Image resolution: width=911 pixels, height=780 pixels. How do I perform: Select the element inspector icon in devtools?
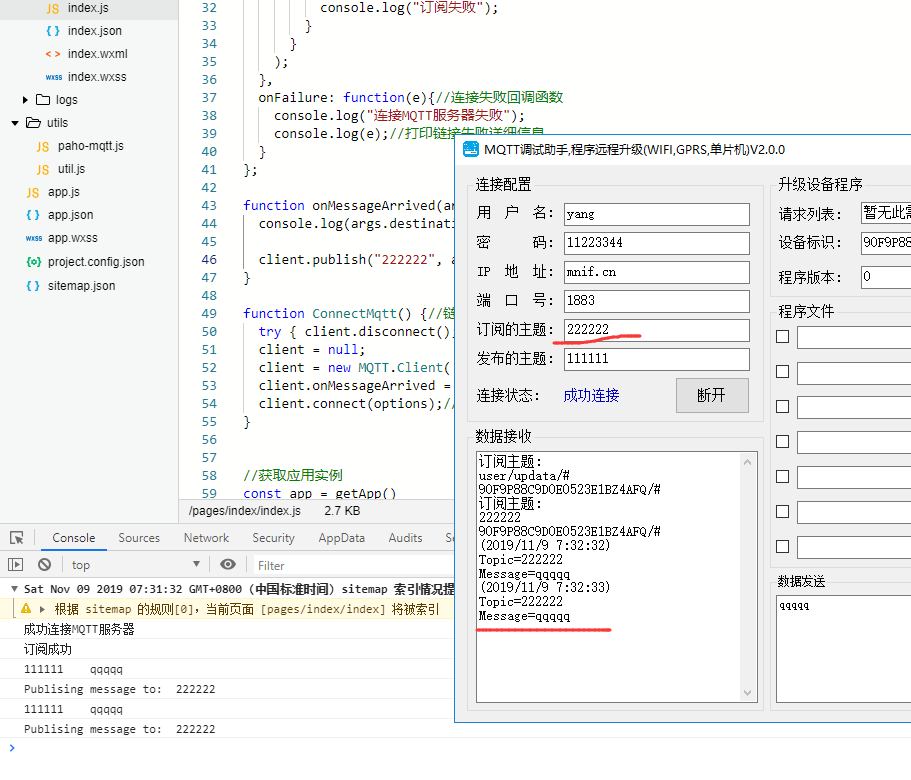pyautogui.click(x=17, y=538)
